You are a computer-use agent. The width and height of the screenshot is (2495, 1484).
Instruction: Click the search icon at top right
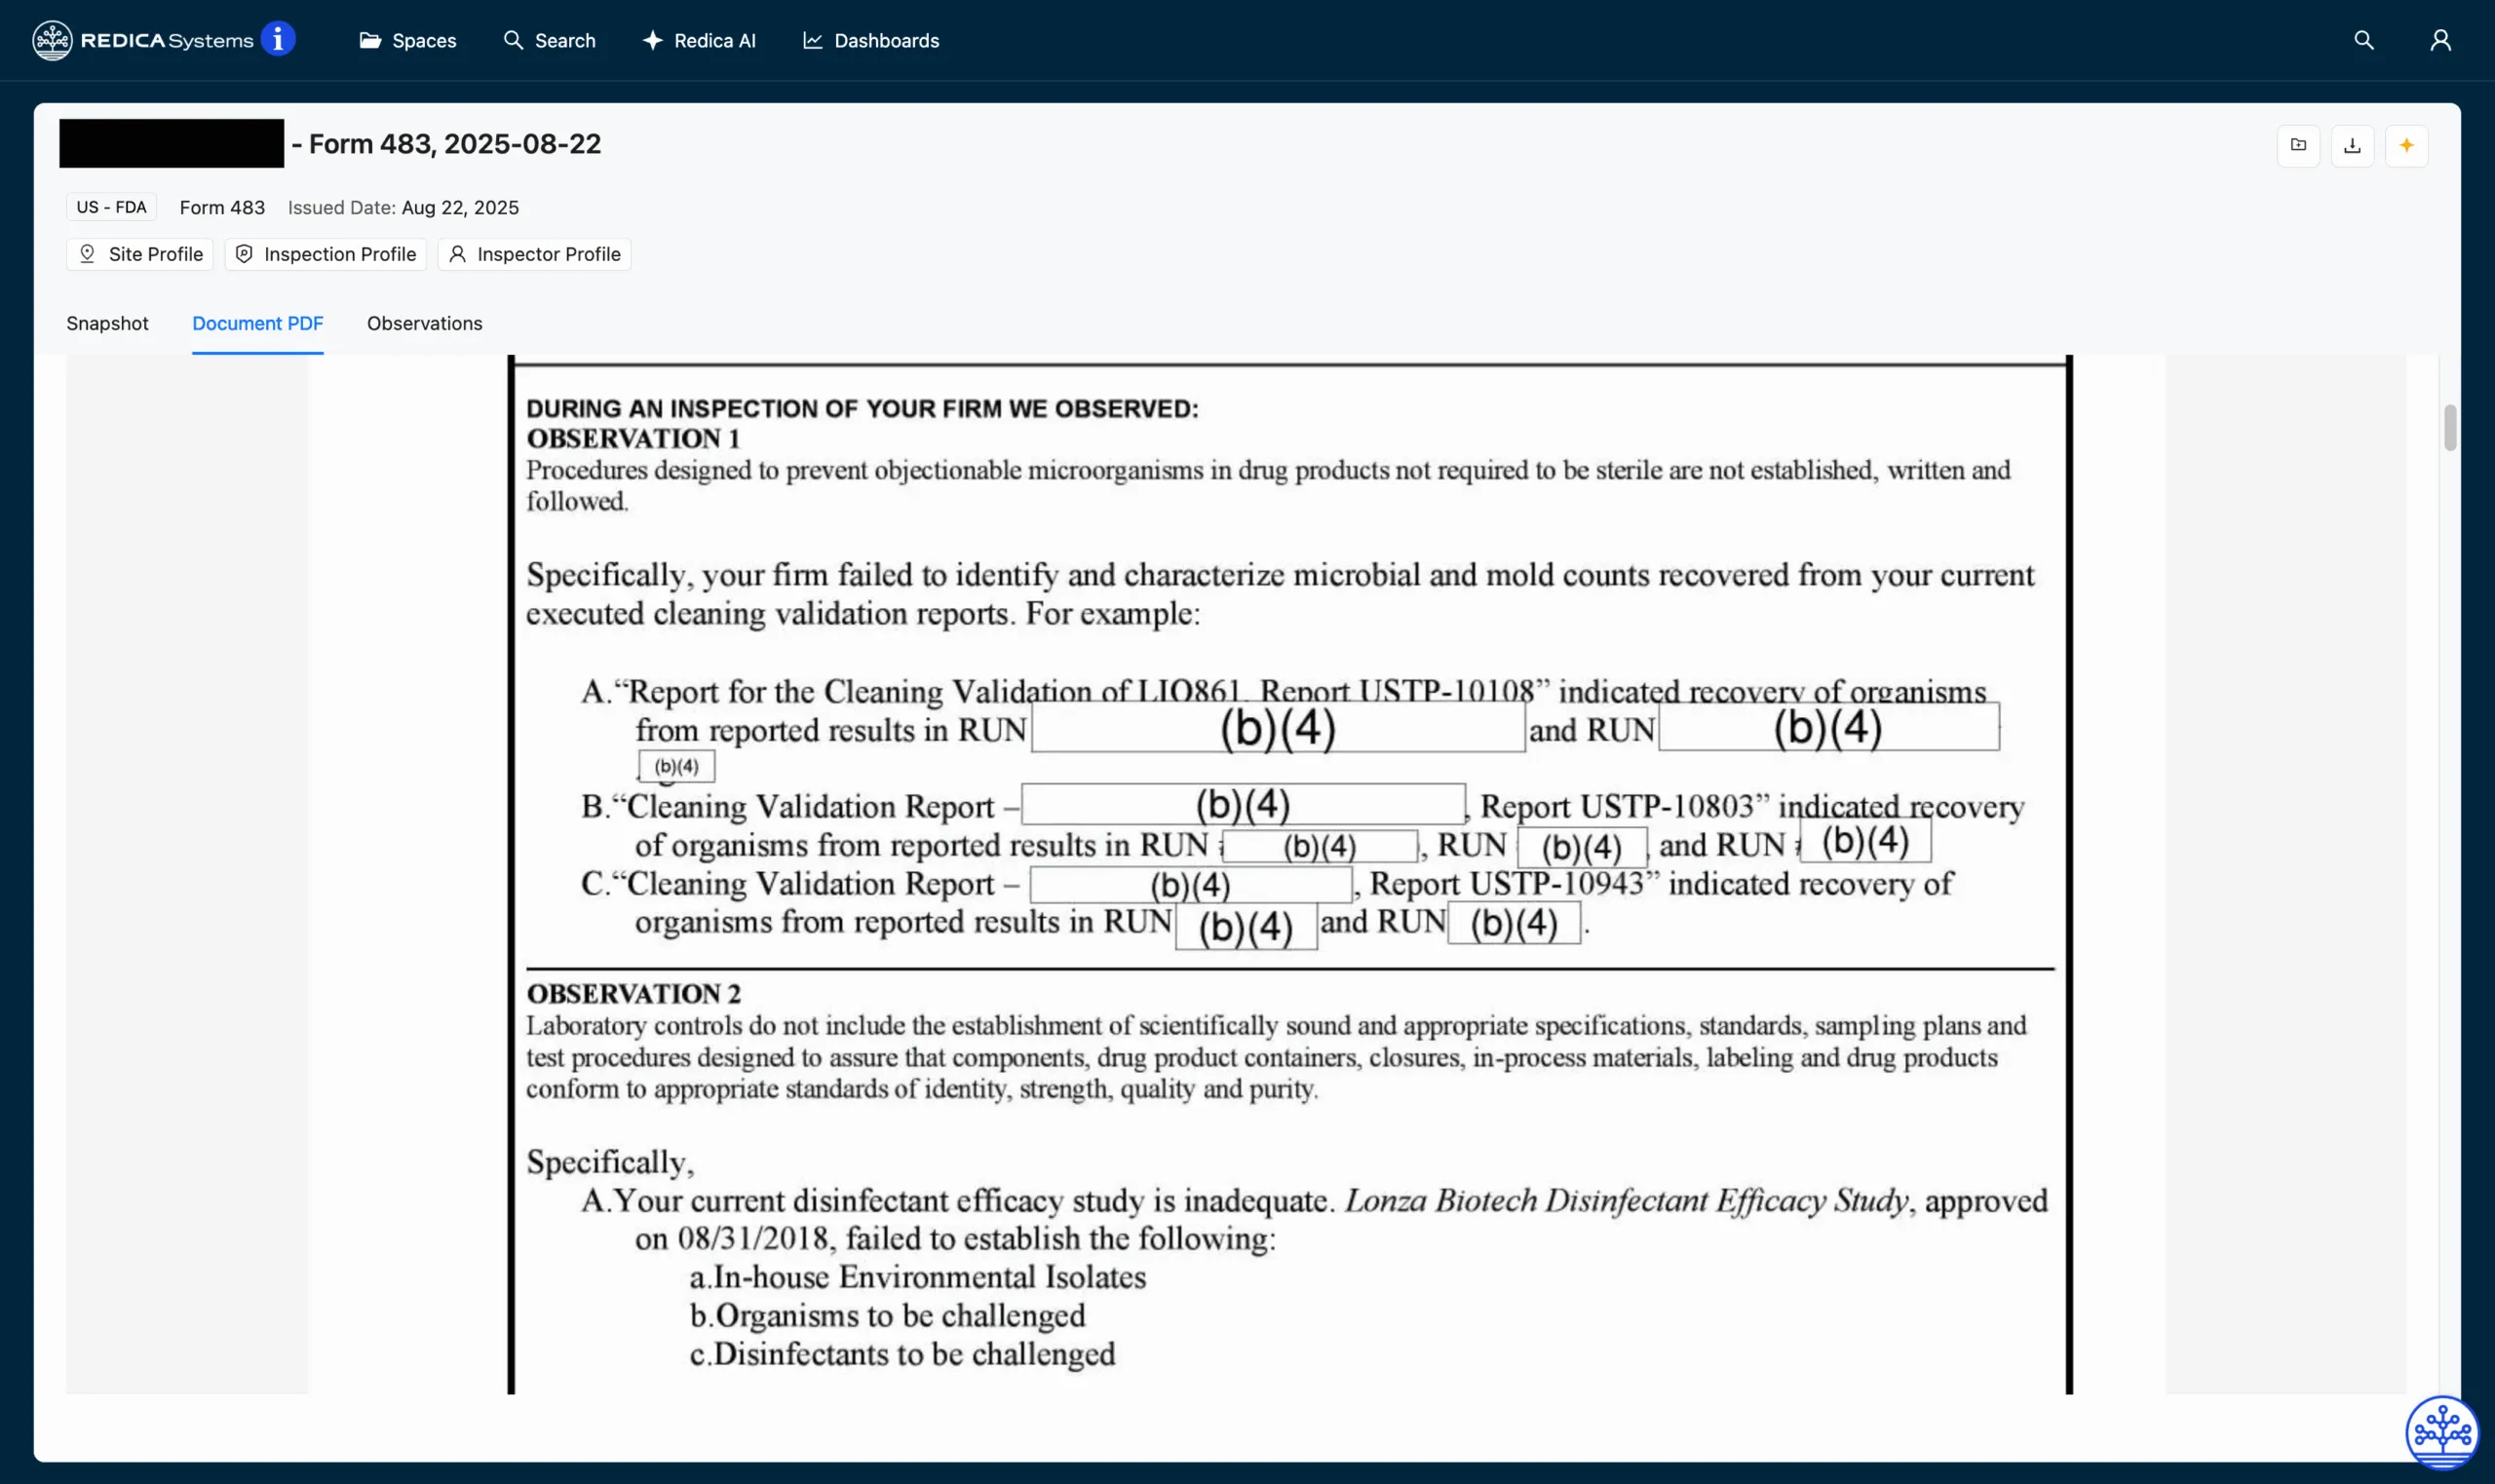tap(2363, 39)
